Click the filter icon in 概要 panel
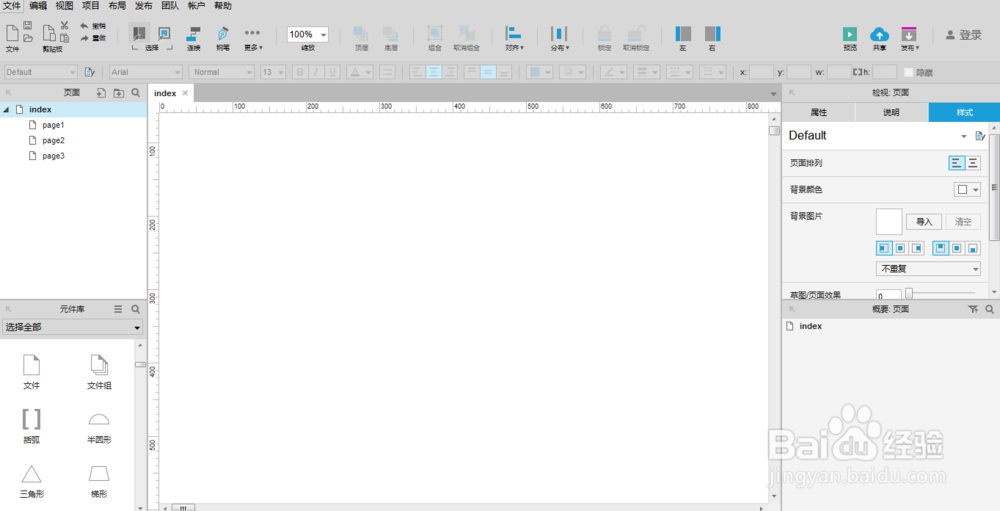Screen dimensions: 1000x511 (x=973, y=309)
